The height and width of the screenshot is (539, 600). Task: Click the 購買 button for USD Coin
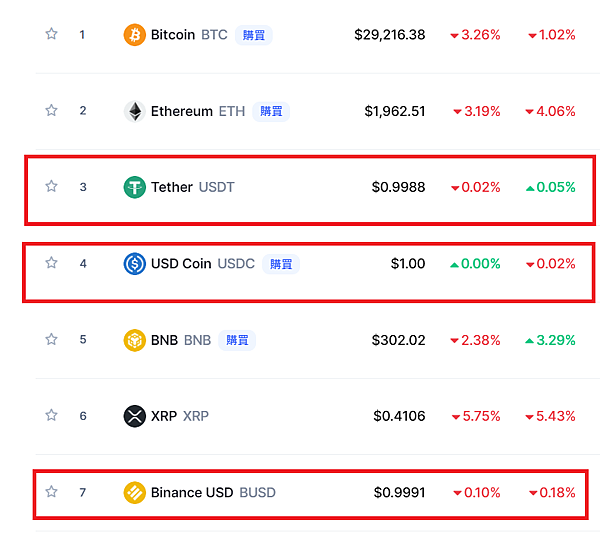(x=281, y=264)
